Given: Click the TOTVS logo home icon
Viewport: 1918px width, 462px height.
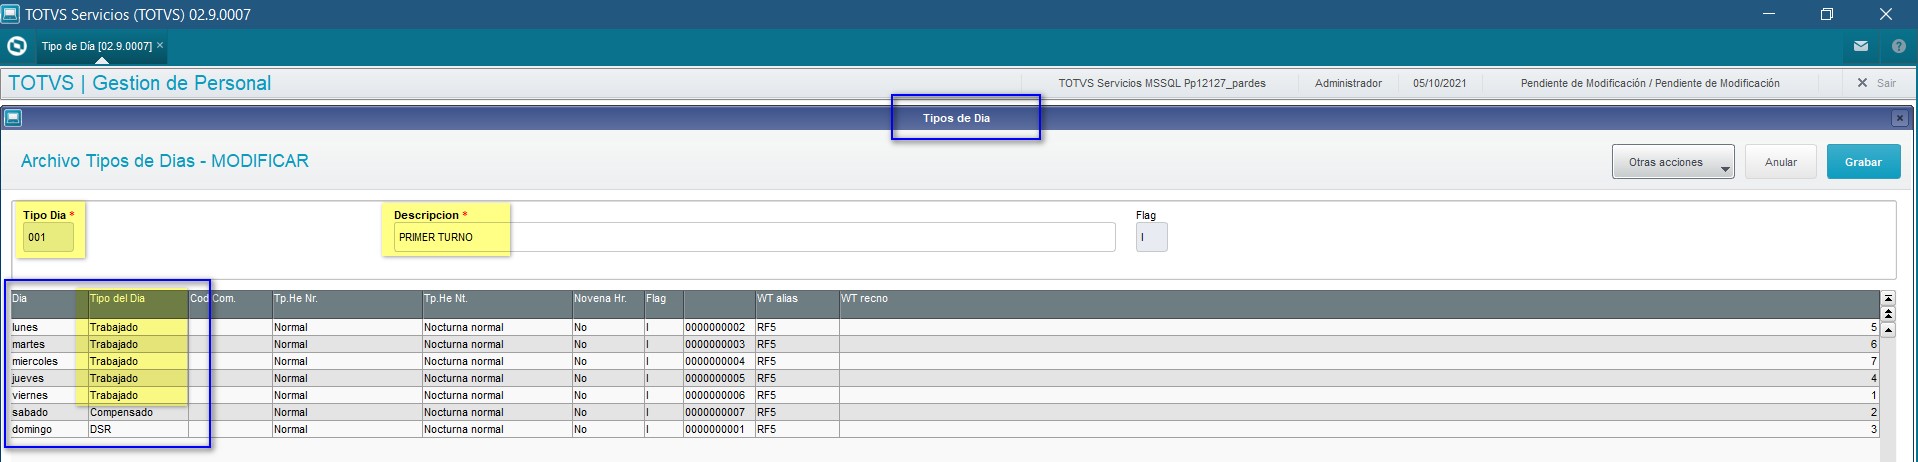Looking at the screenshot, I should click(17, 46).
